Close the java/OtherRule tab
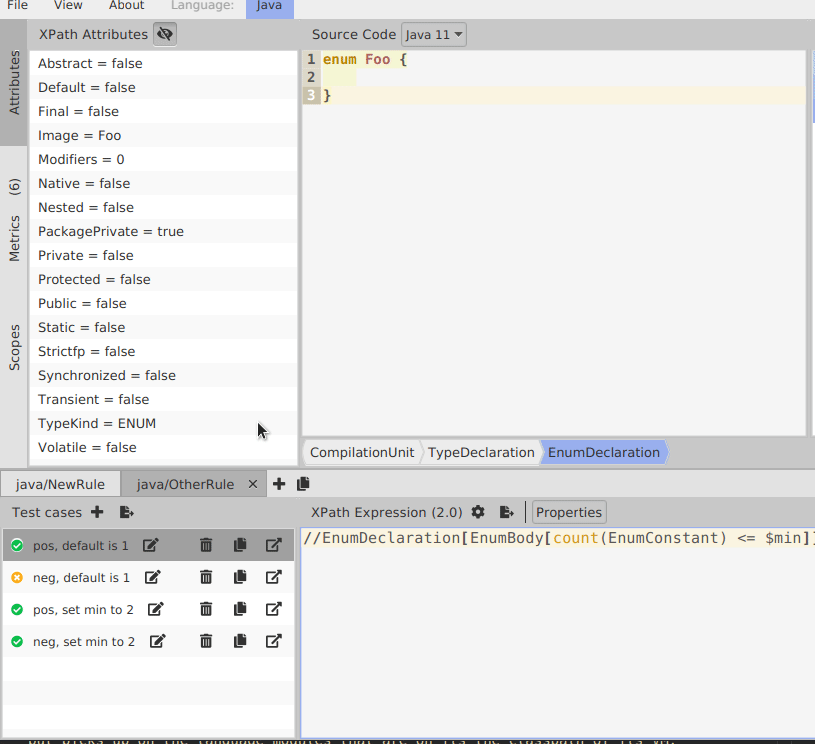Screen dimensions: 815x744 coord(253,484)
